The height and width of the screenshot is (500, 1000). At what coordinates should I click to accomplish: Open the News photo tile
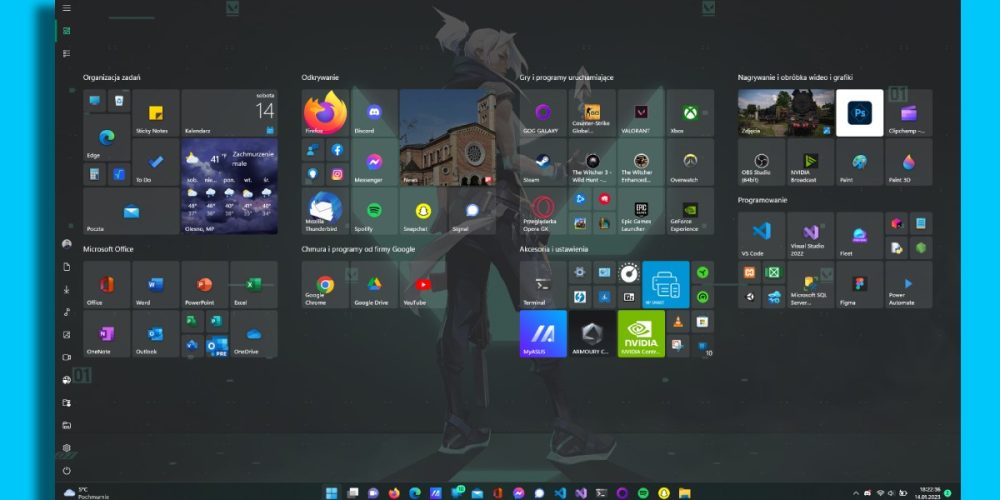point(448,137)
